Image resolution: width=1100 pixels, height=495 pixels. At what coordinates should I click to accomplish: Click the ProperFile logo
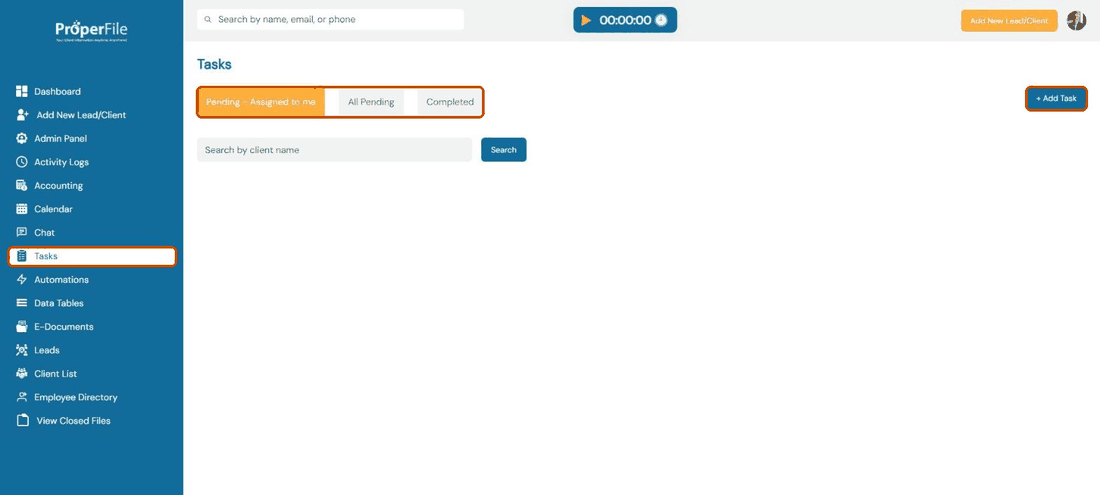click(92, 30)
